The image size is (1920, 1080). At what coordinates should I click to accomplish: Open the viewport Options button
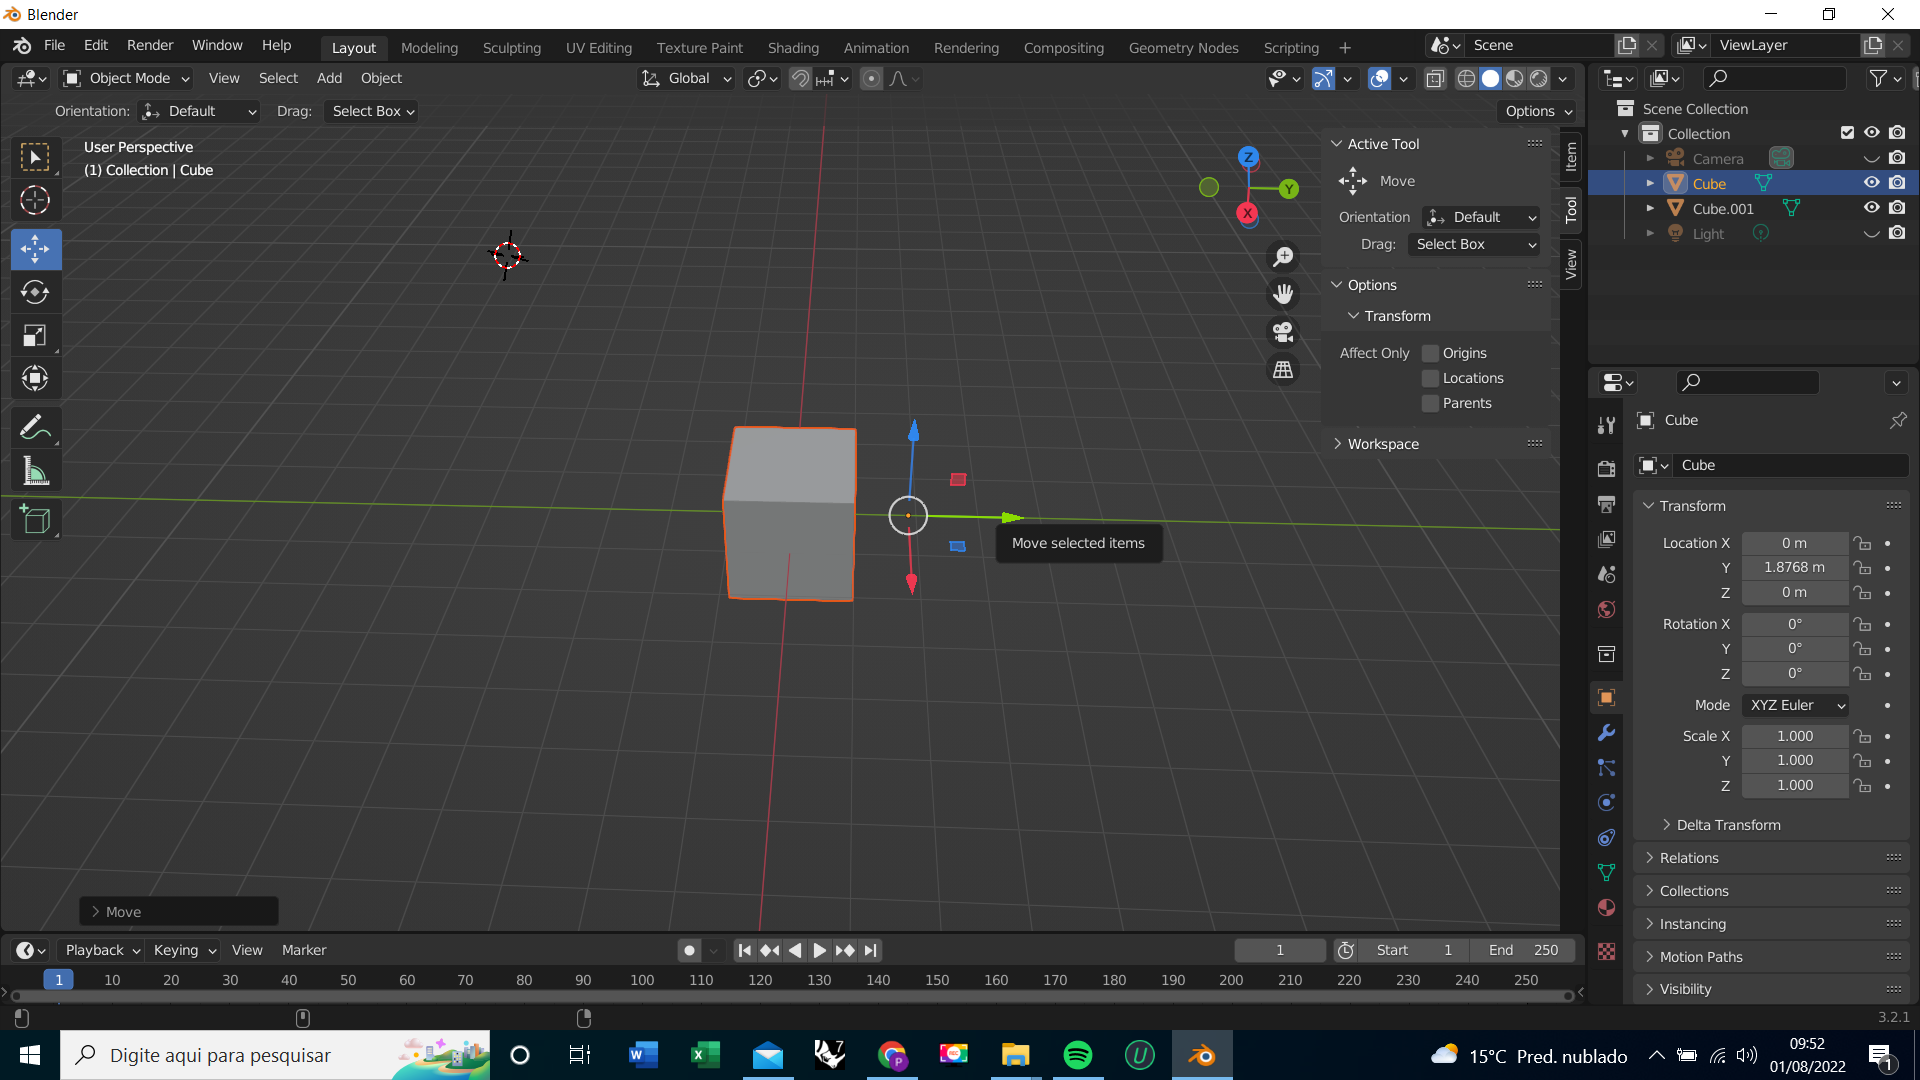point(1538,111)
